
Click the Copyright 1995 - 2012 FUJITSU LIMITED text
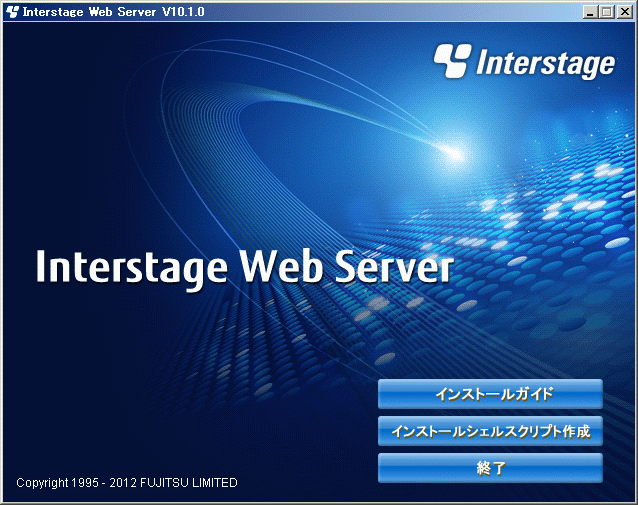pyautogui.click(x=127, y=483)
